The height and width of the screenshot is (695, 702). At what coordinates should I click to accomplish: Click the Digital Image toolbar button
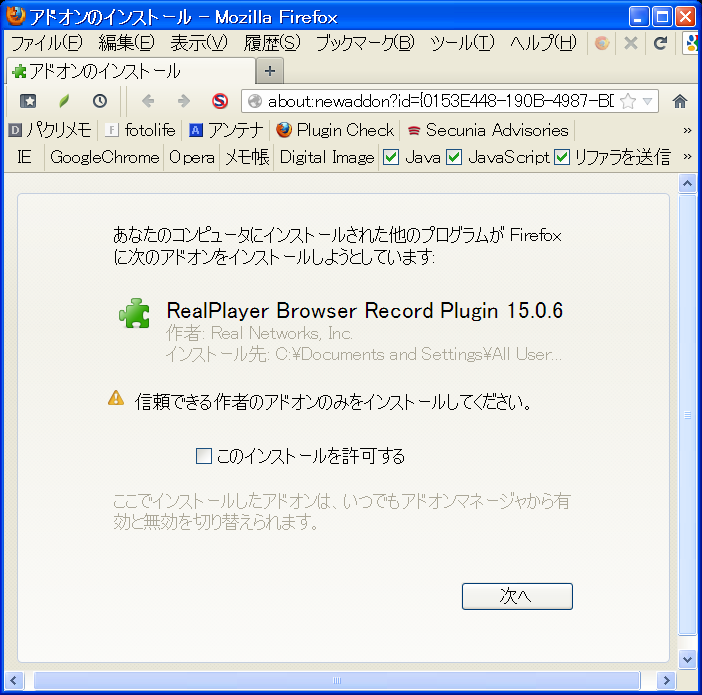[x=327, y=157]
